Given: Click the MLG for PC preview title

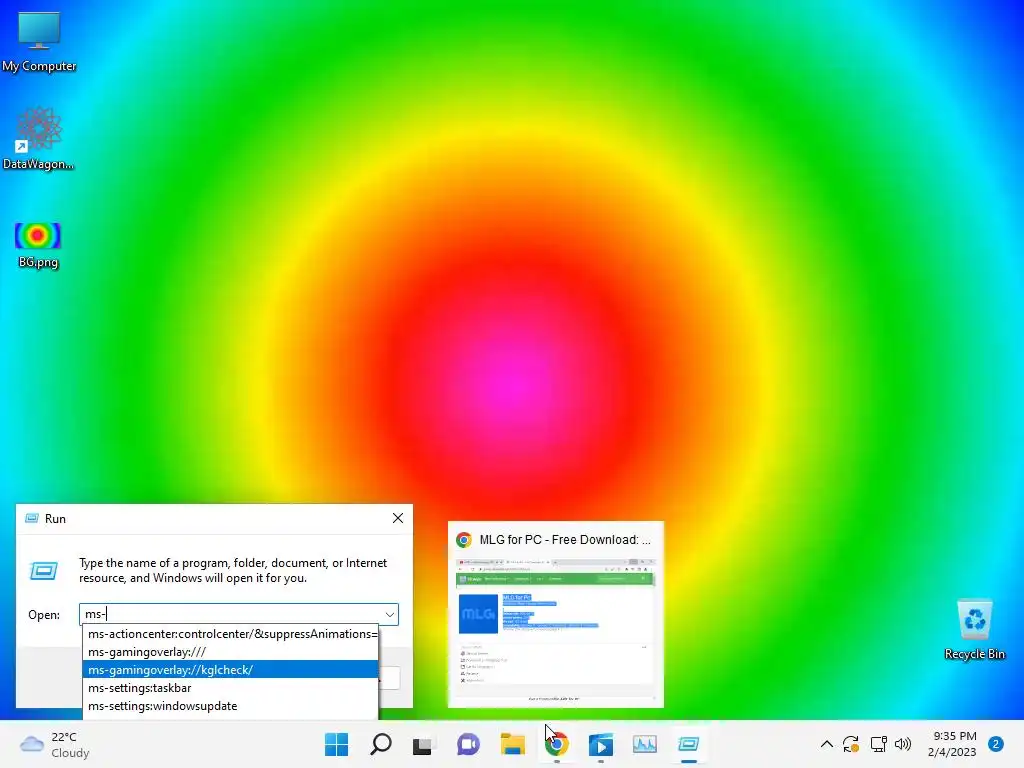Looking at the screenshot, I should pyautogui.click(x=565, y=539).
